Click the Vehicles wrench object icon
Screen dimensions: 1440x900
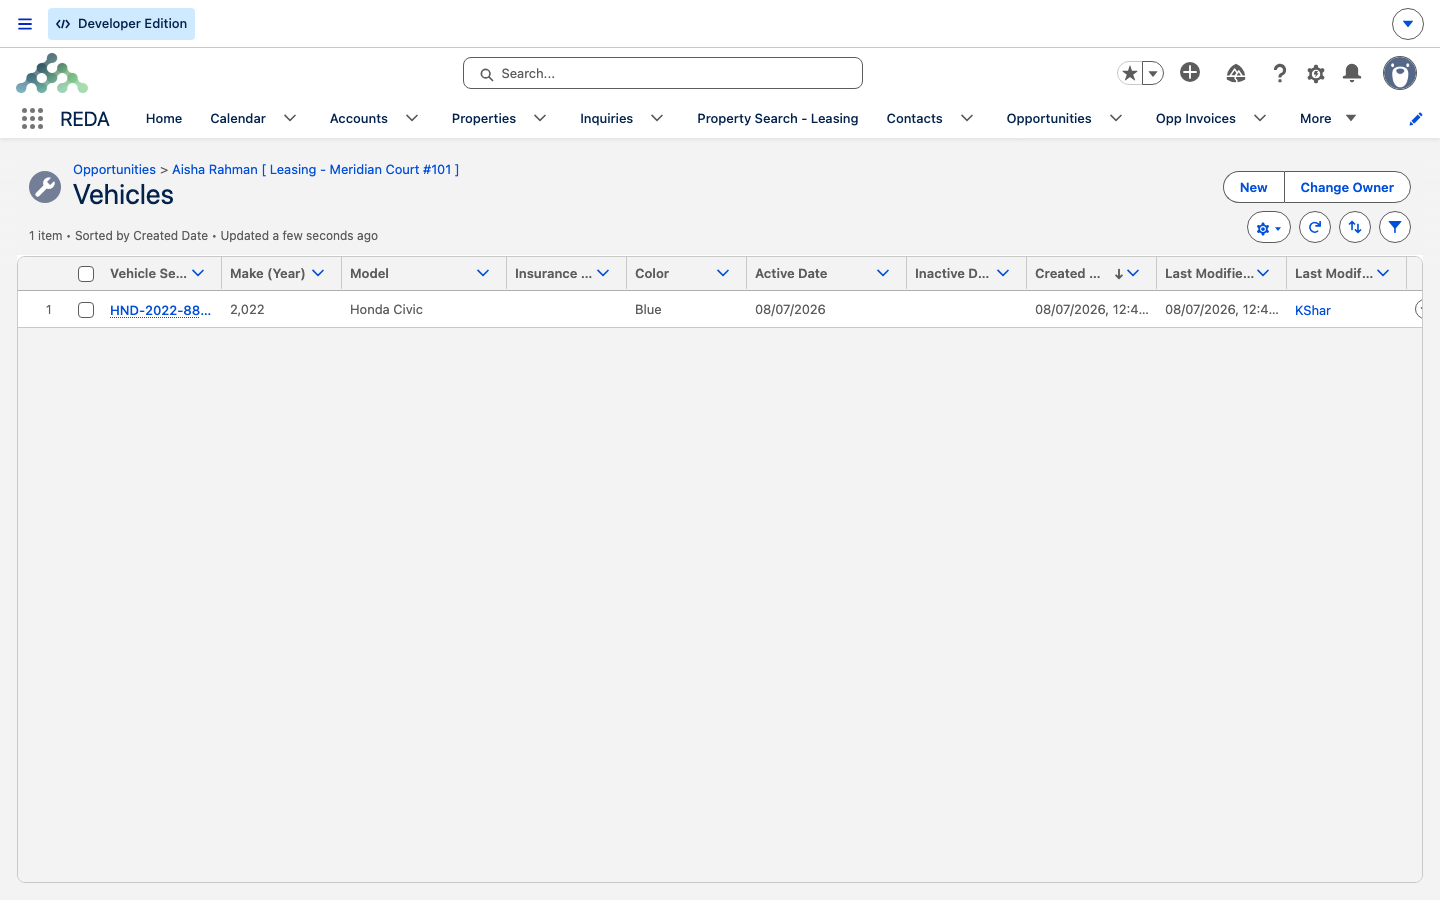[45, 186]
